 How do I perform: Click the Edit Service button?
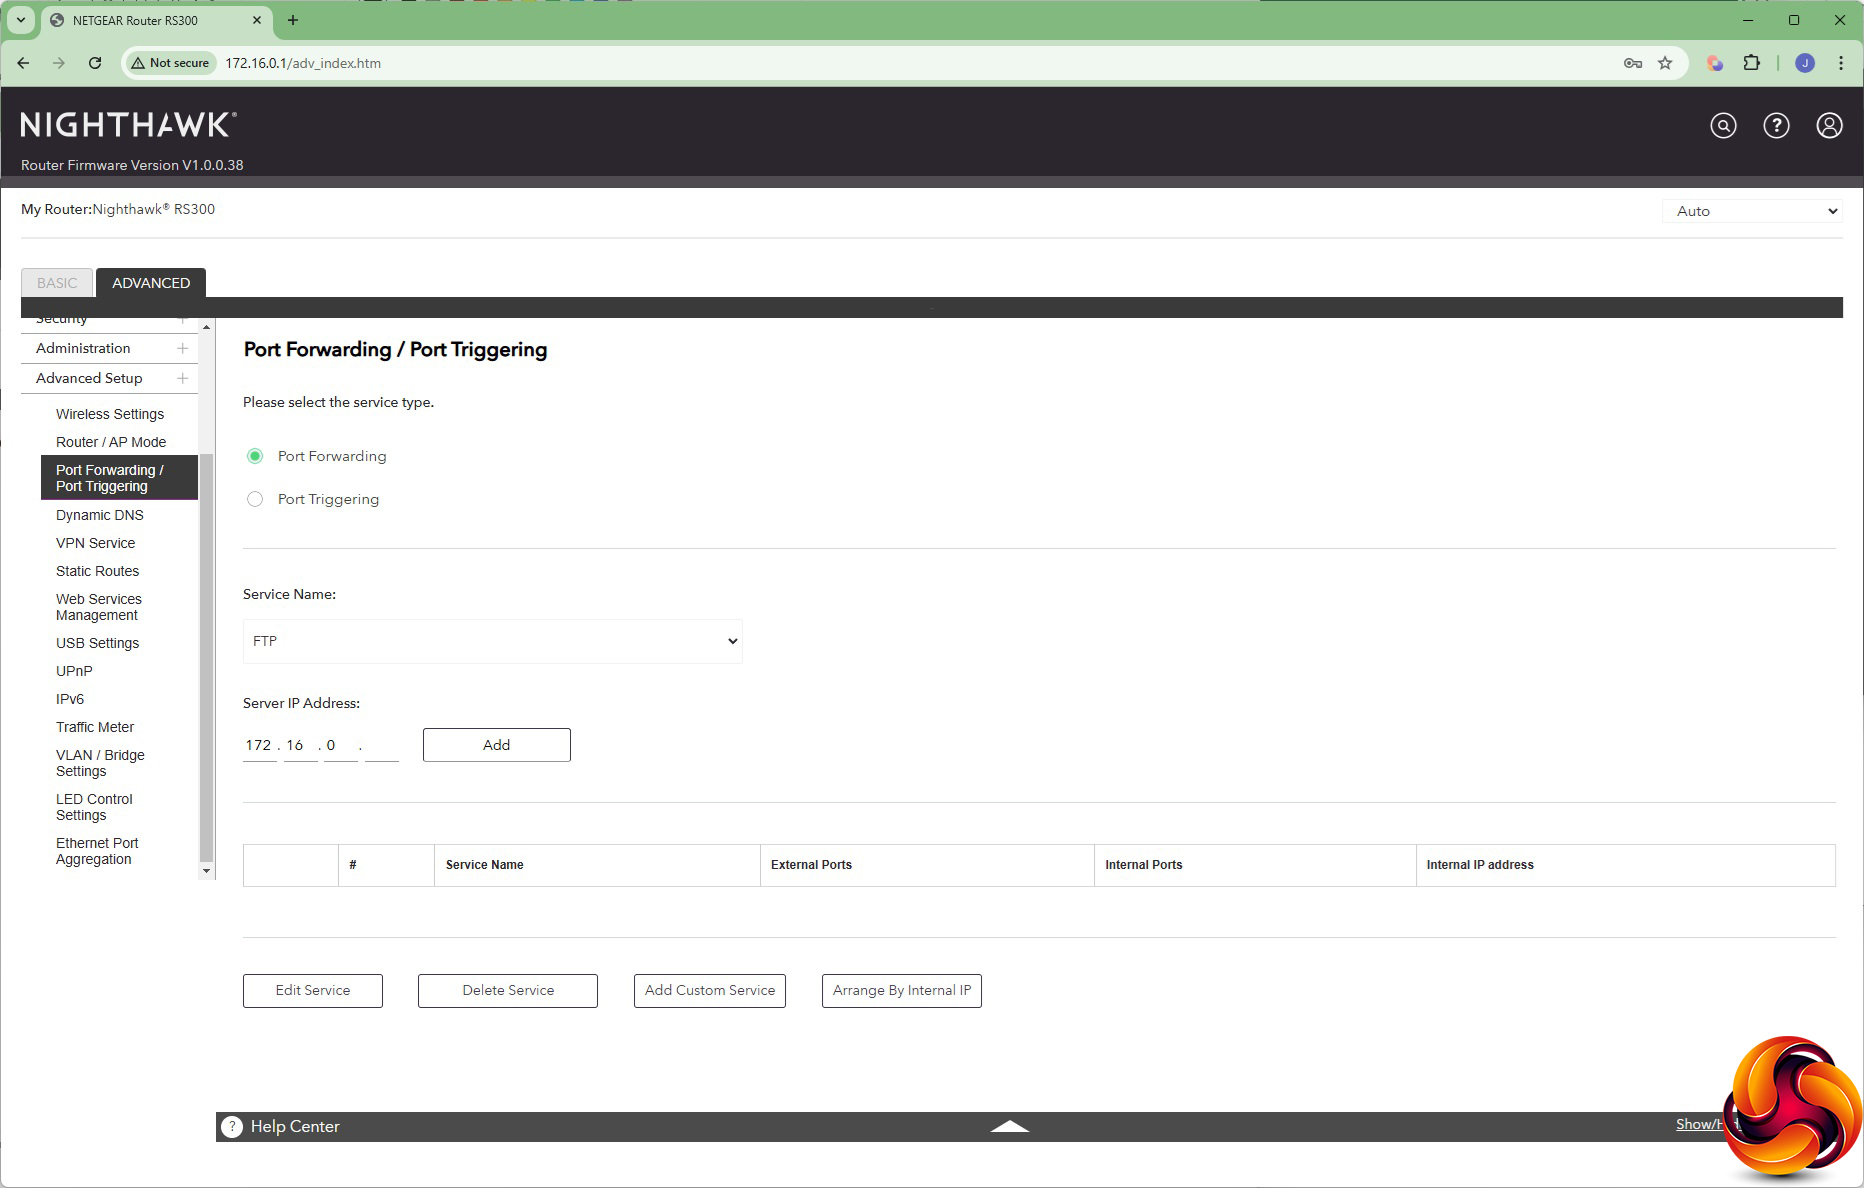[313, 991]
